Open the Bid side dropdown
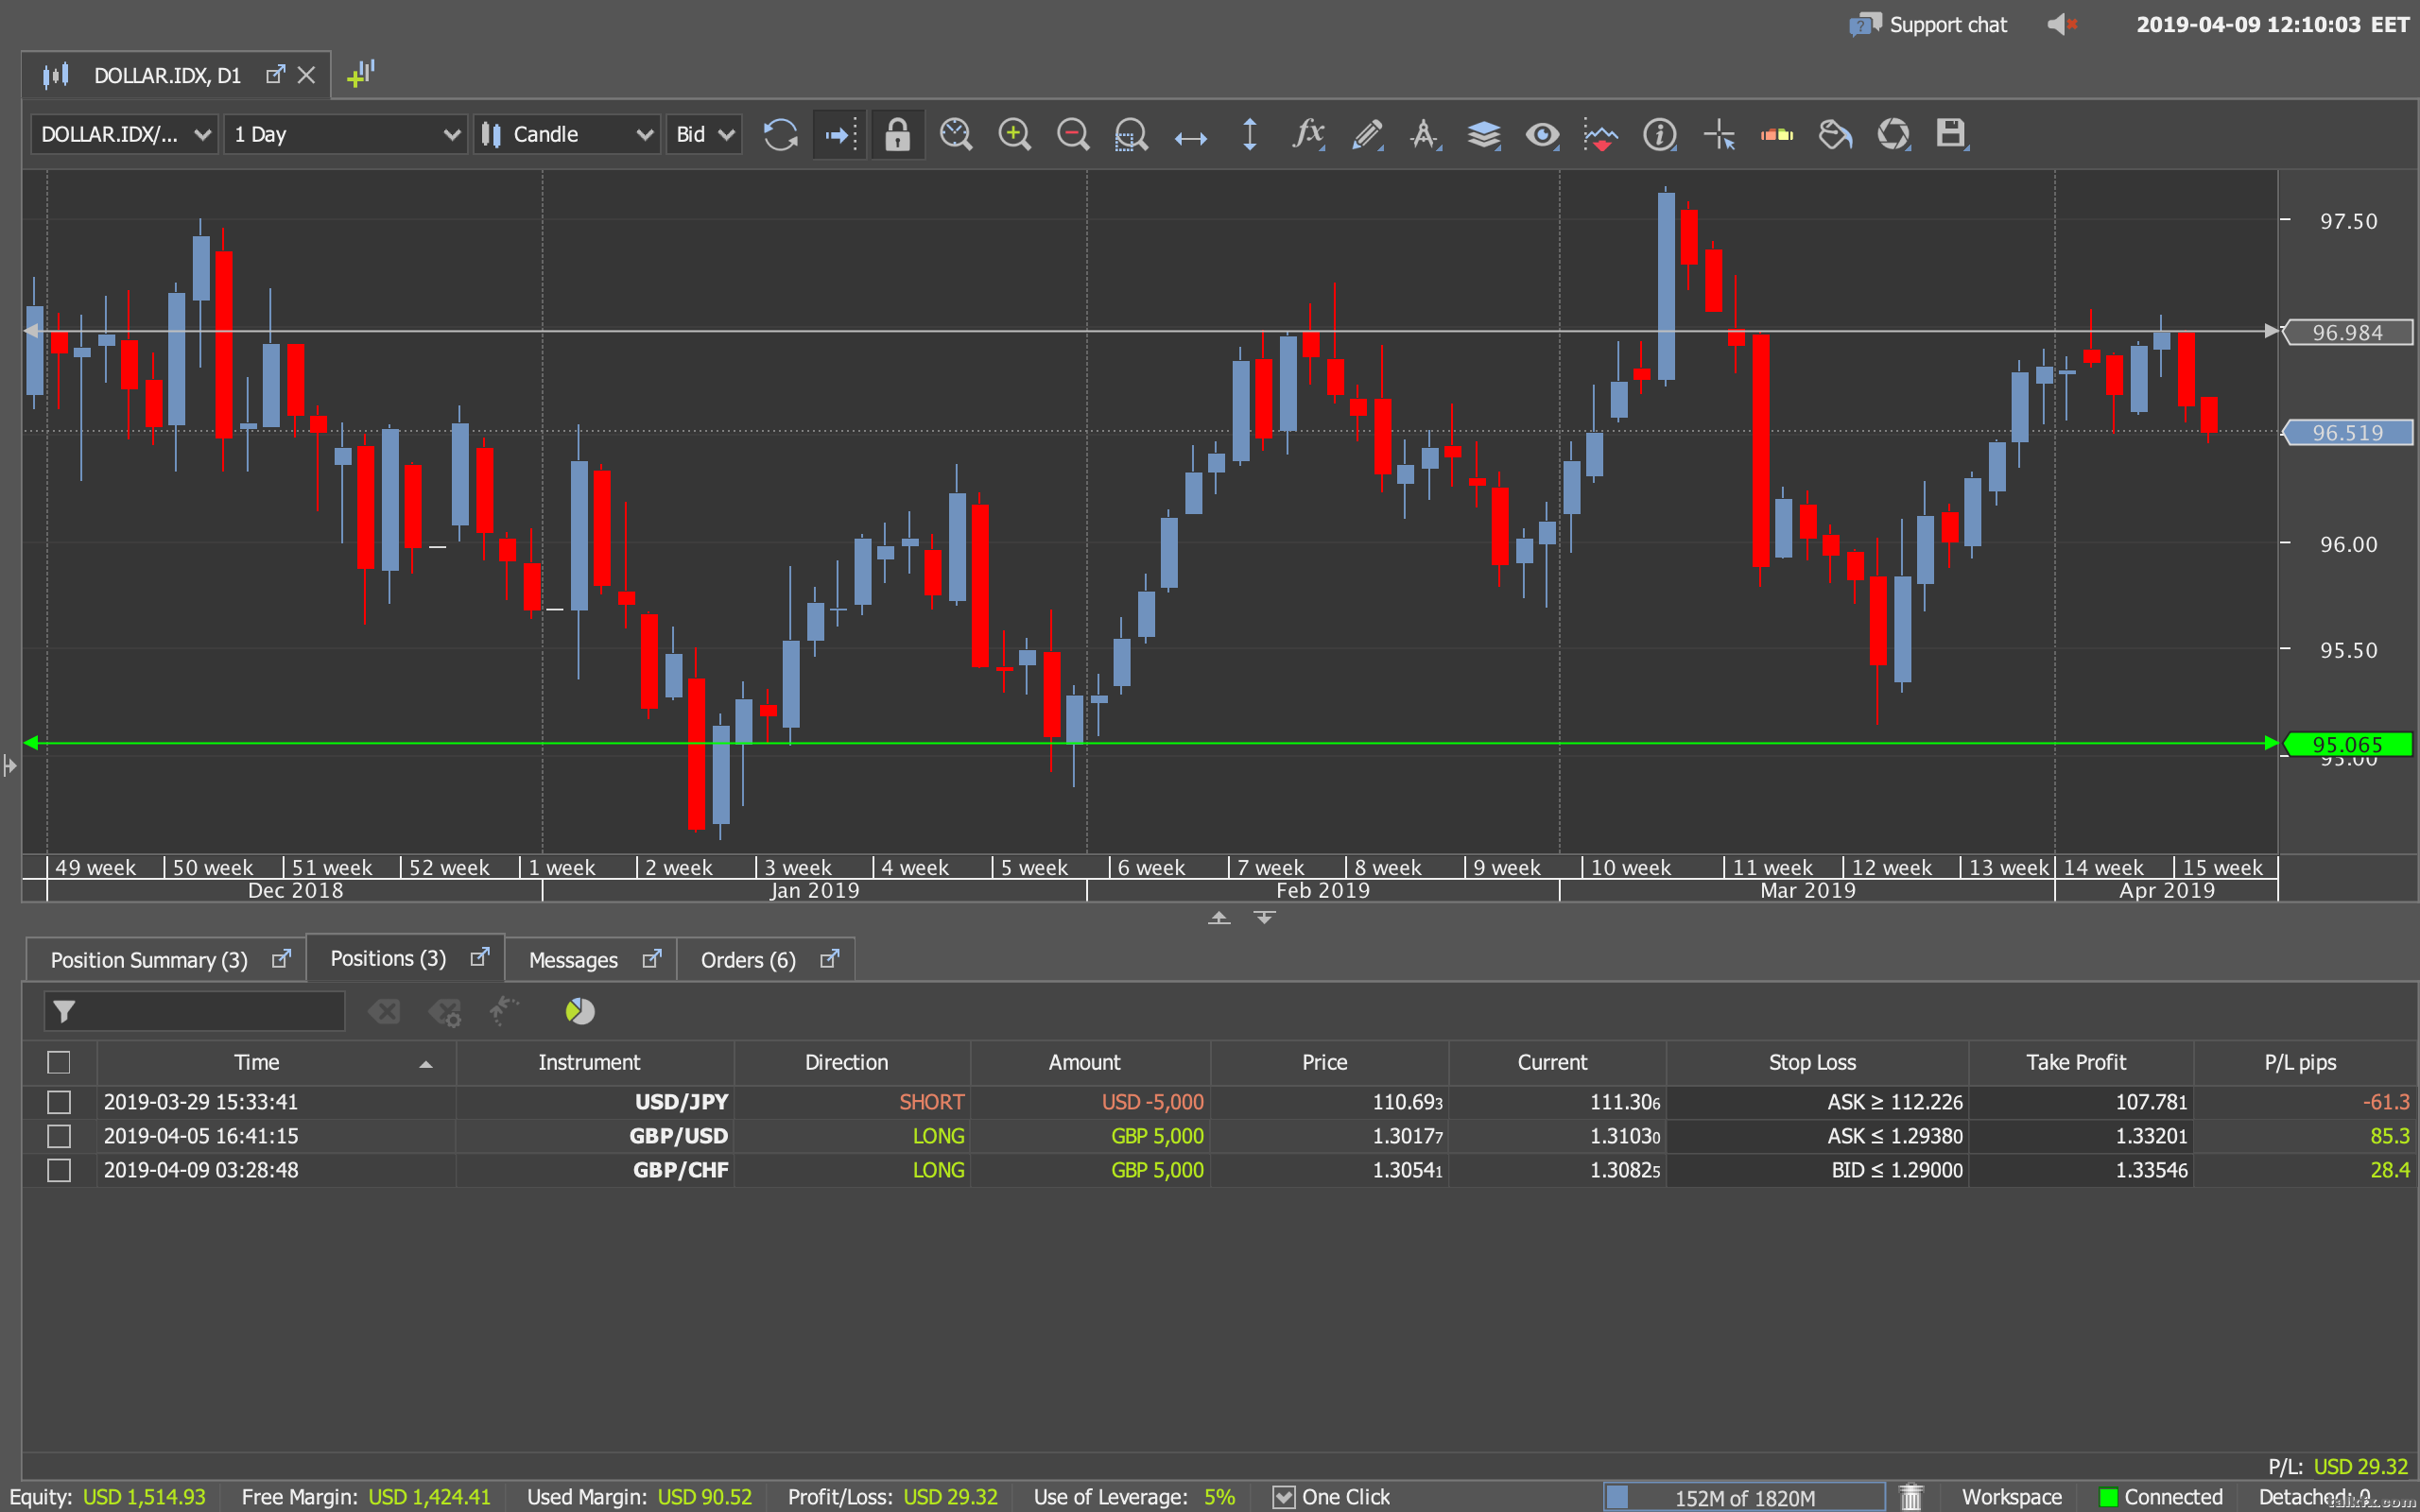 704,134
